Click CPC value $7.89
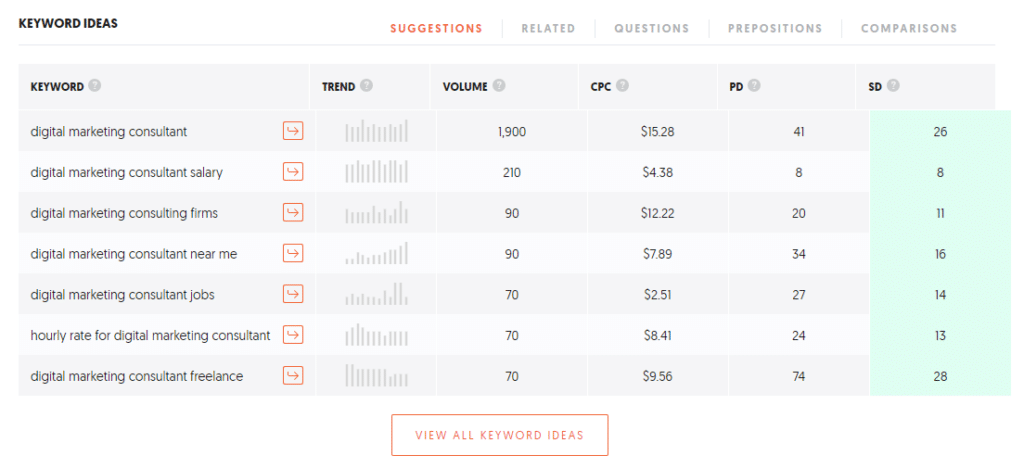 (x=658, y=254)
